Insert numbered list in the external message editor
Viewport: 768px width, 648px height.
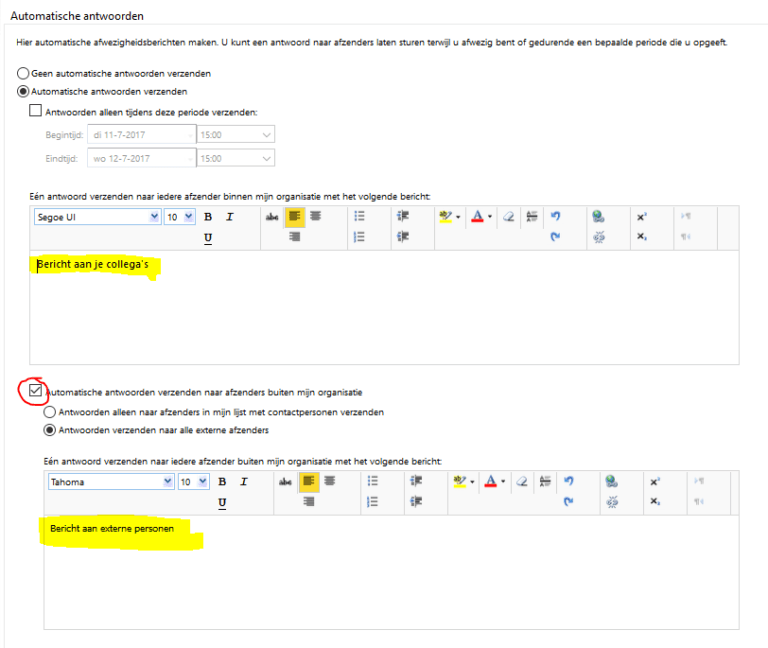(373, 502)
